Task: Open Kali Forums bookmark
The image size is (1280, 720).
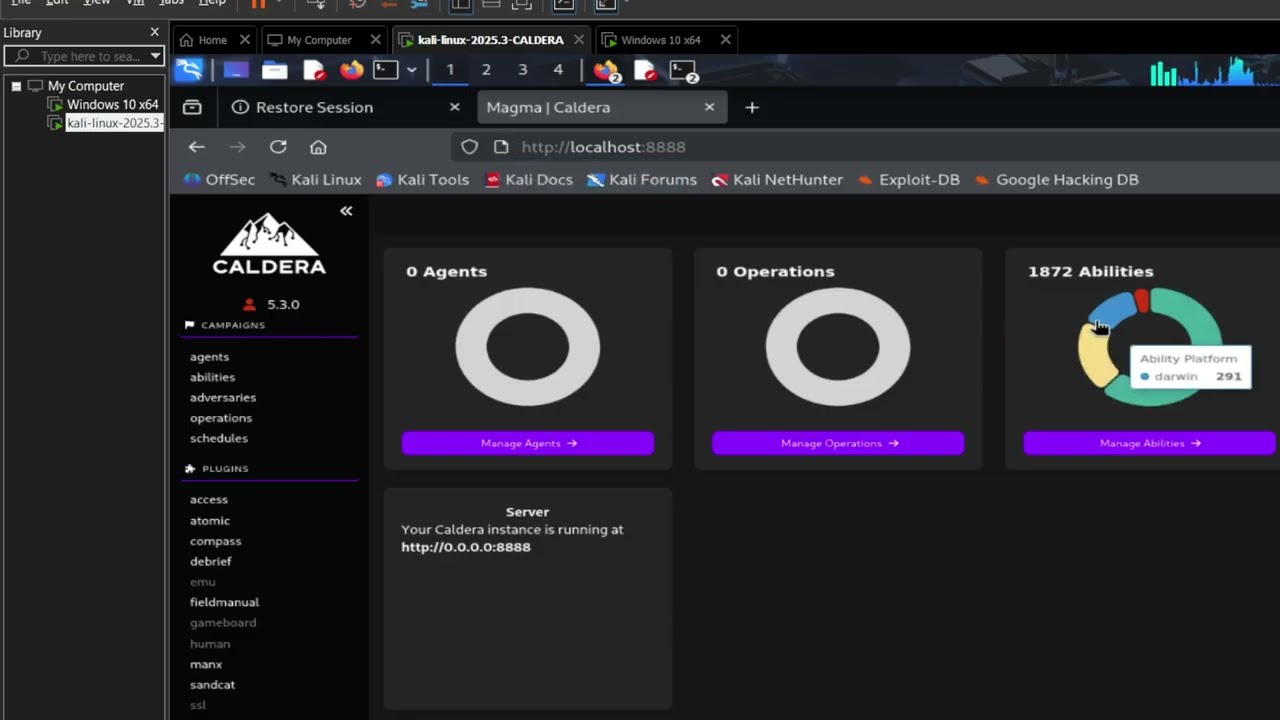Action: [x=641, y=180]
